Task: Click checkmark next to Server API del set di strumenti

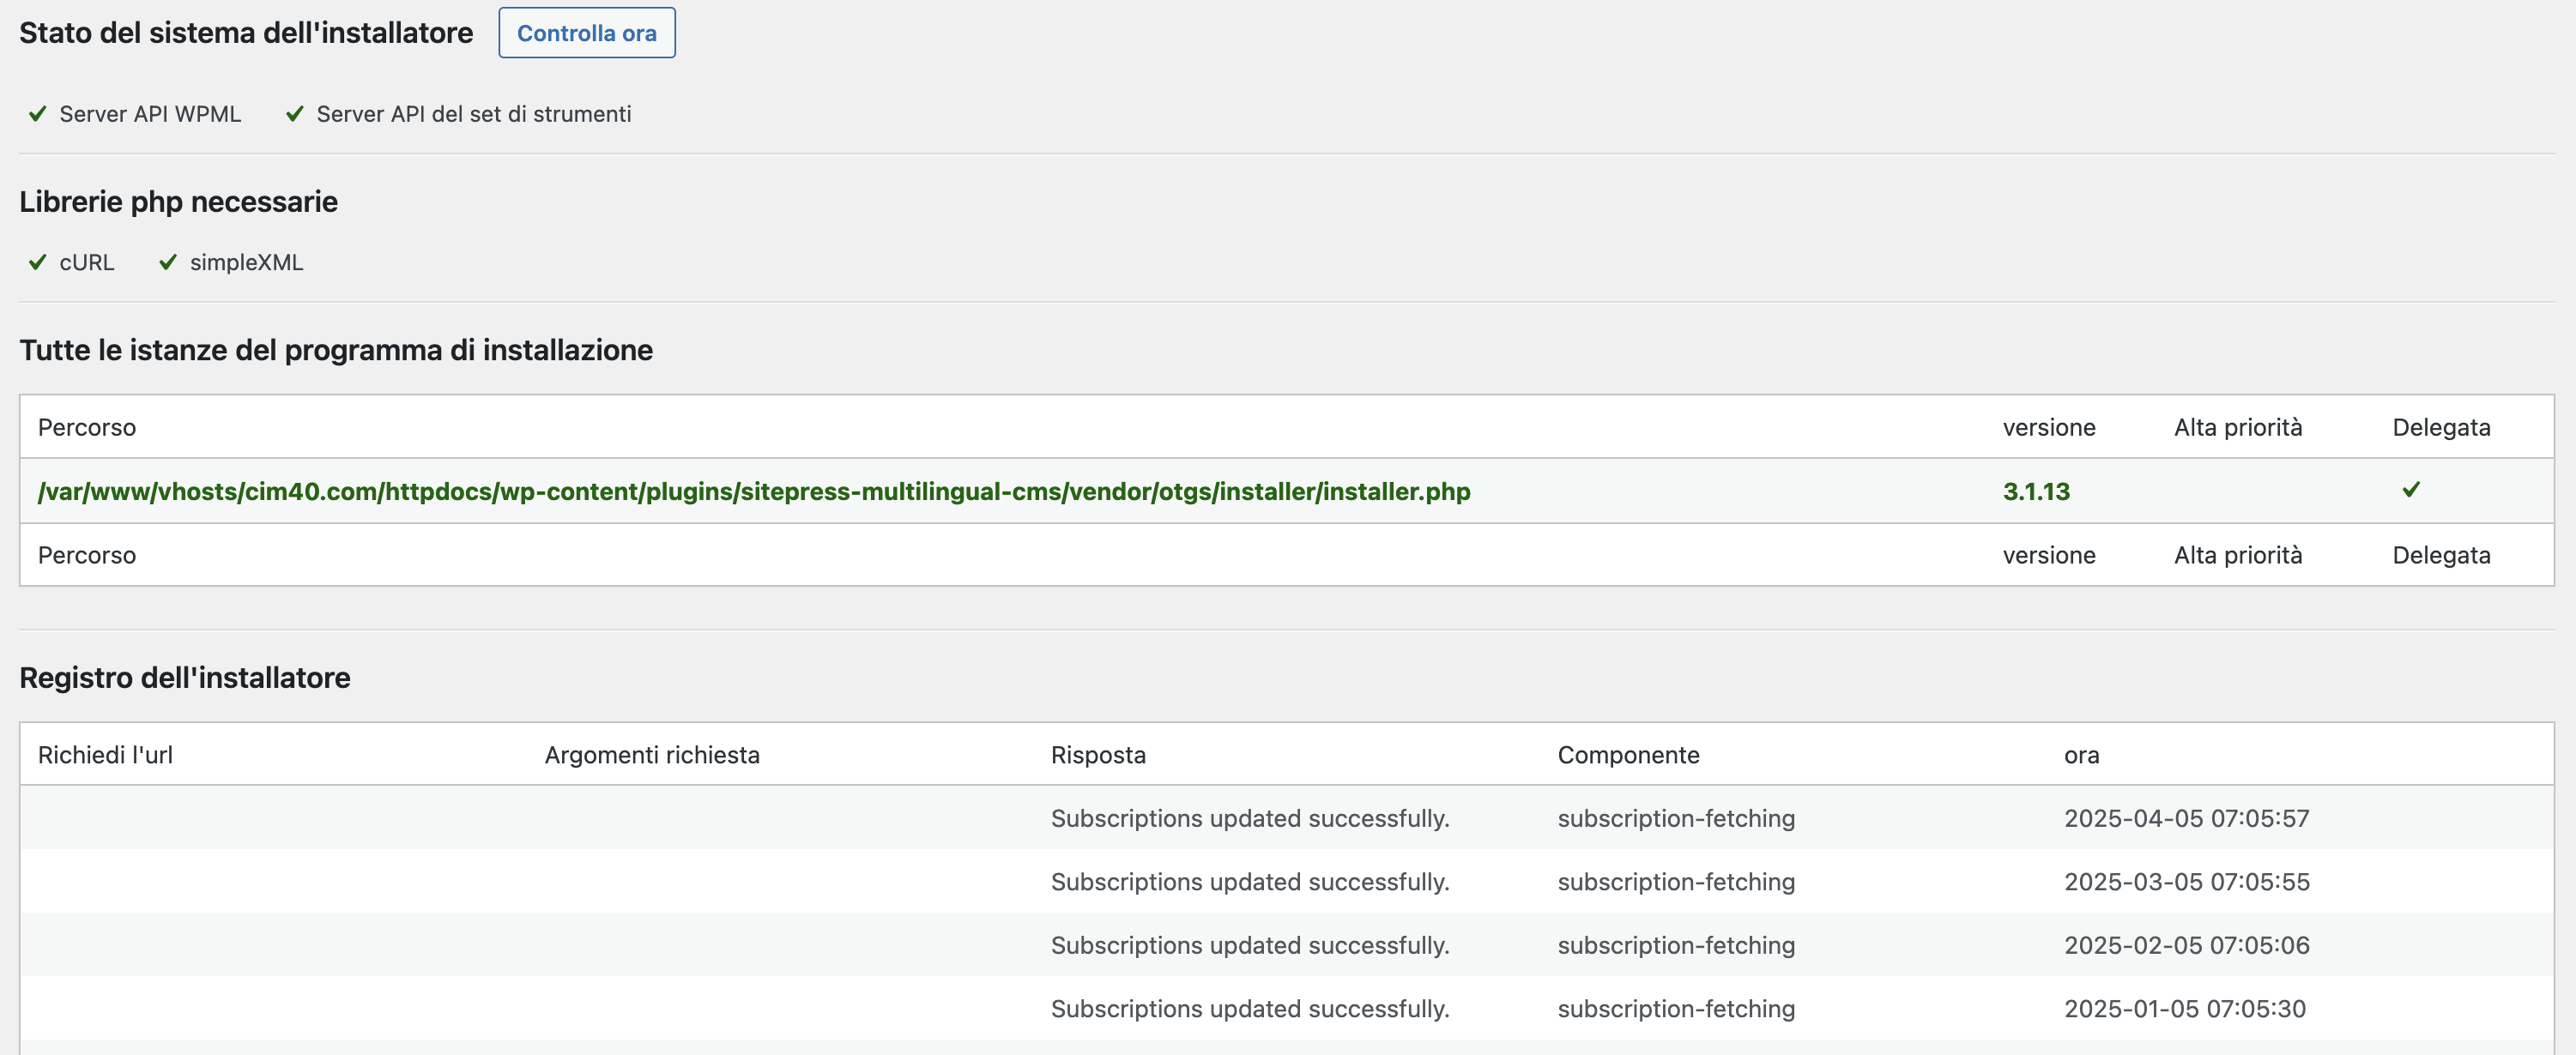Action: click(294, 114)
